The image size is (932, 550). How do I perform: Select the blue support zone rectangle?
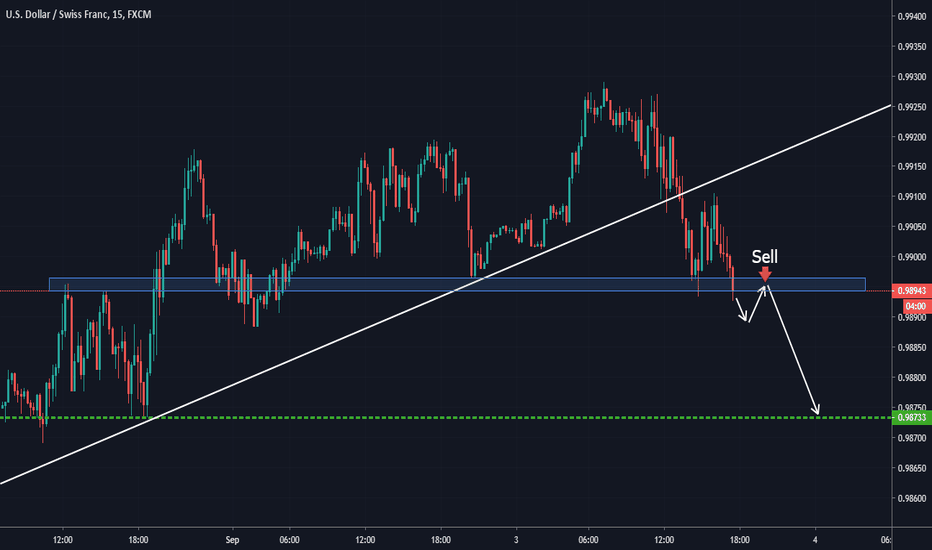point(457,284)
